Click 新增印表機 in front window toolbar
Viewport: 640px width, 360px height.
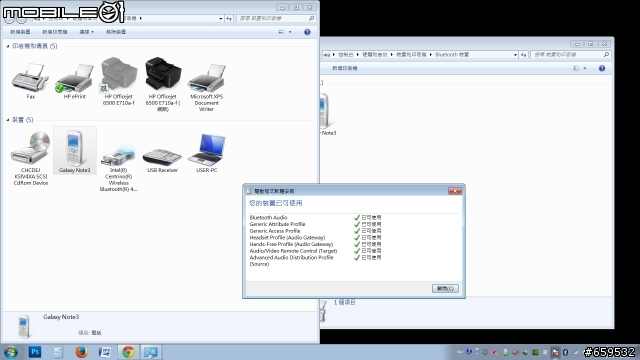pyautogui.click(x=55, y=32)
